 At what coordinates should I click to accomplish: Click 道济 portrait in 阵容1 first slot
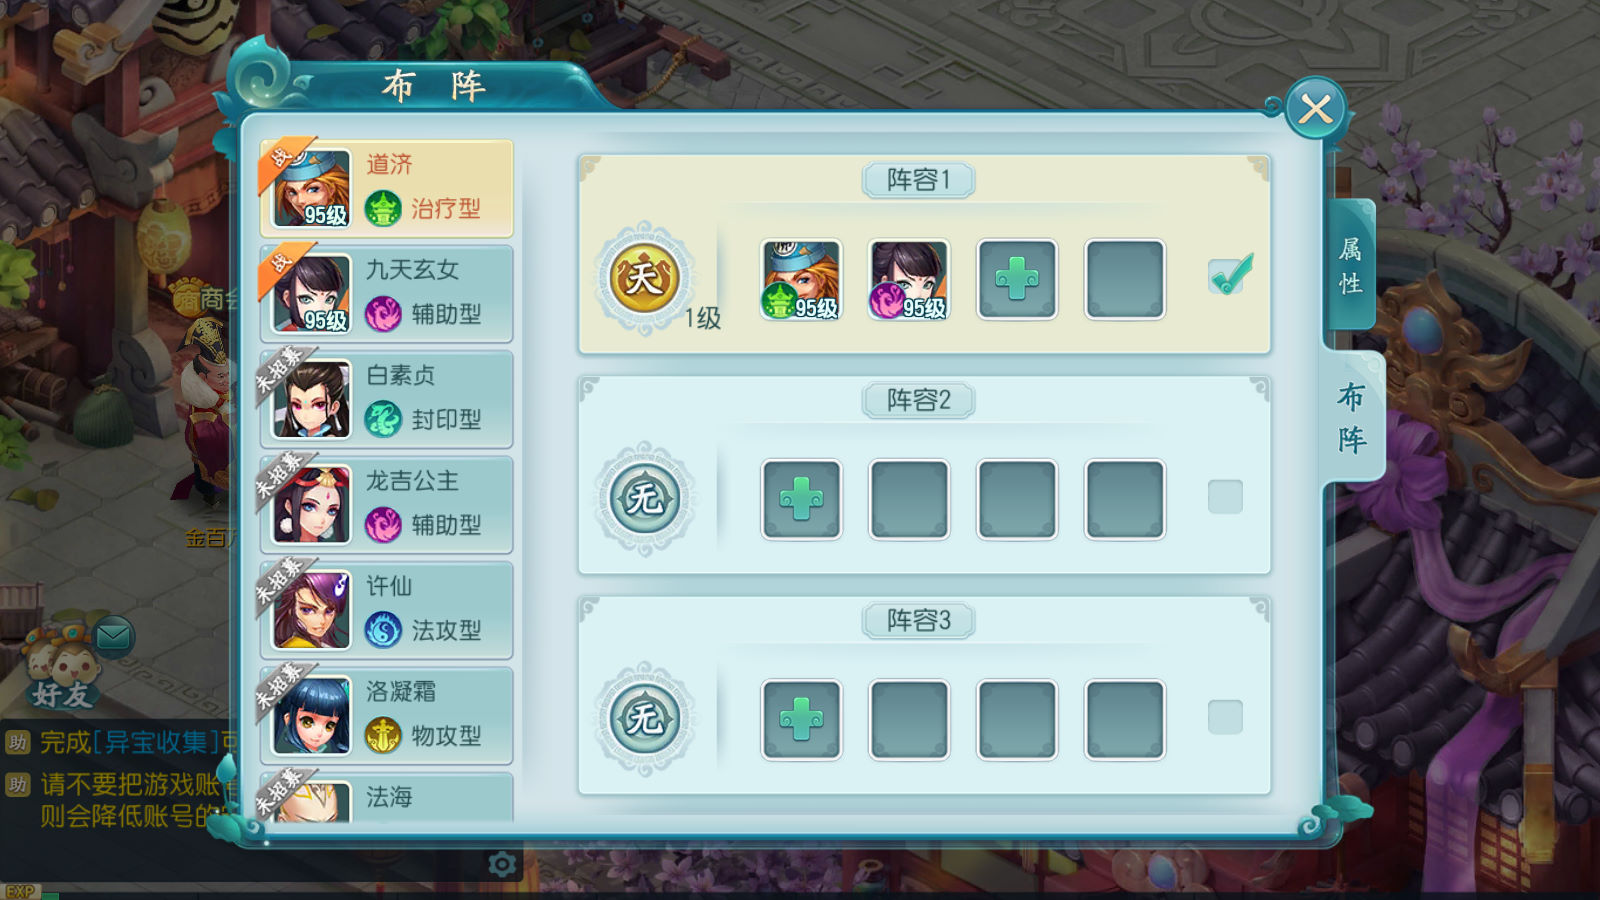[801, 279]
